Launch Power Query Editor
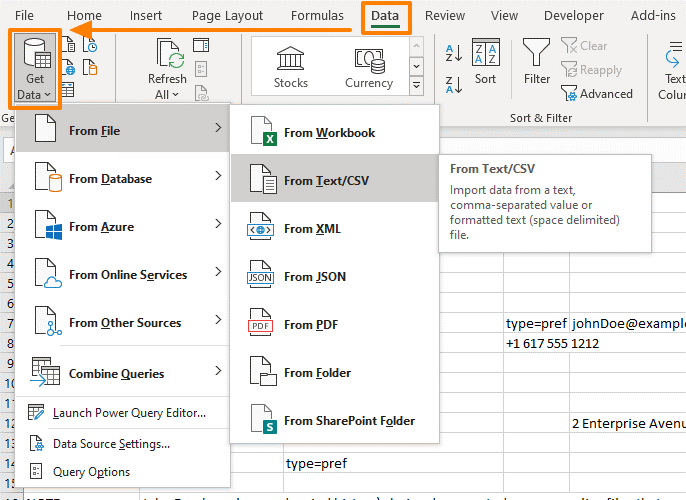This screenshot has height=500, width=686. (x=122, y=413)
